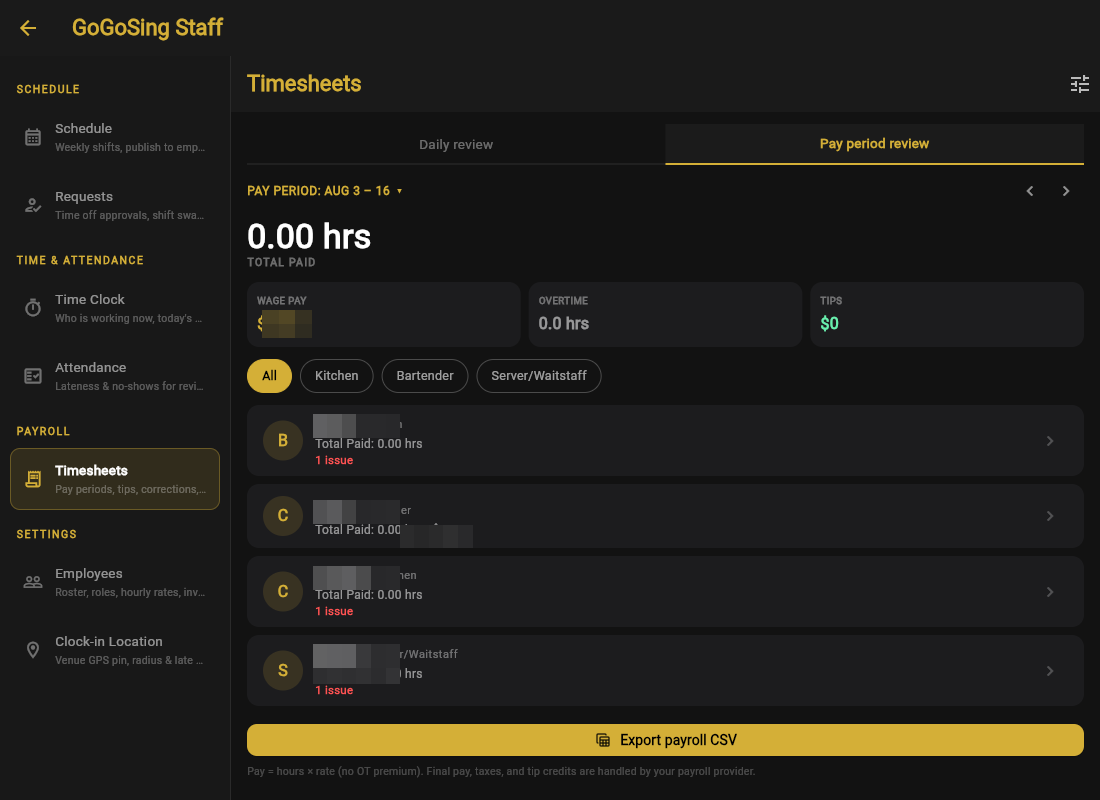
Task: Select avatar C of the 0.00 hrs Kitchen row
Action: tap(283, 592)
